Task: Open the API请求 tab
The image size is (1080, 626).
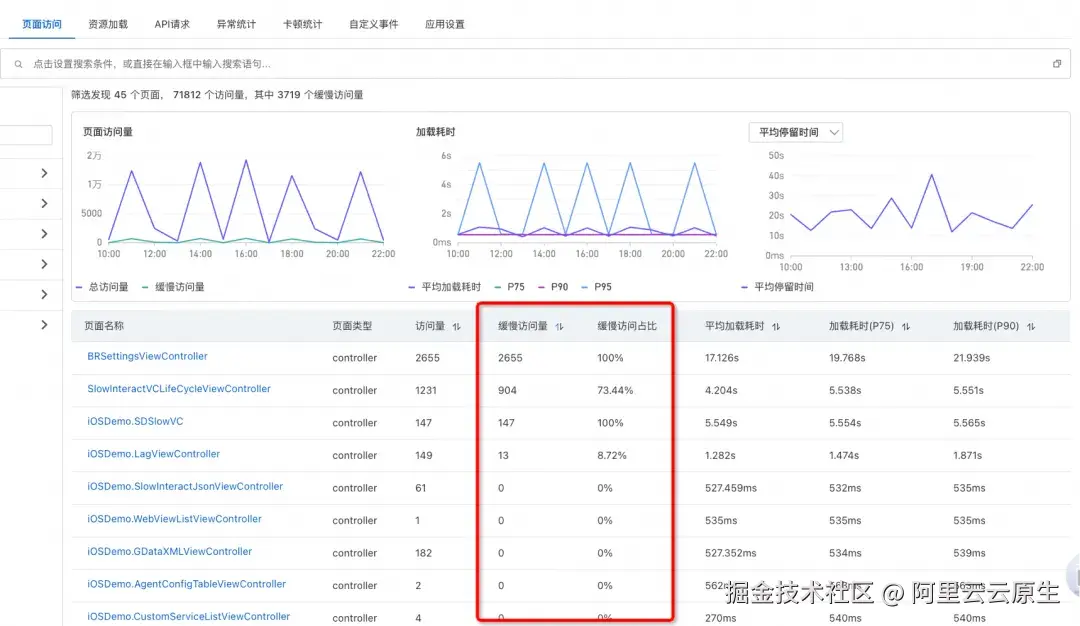Action: pos(172,24)
